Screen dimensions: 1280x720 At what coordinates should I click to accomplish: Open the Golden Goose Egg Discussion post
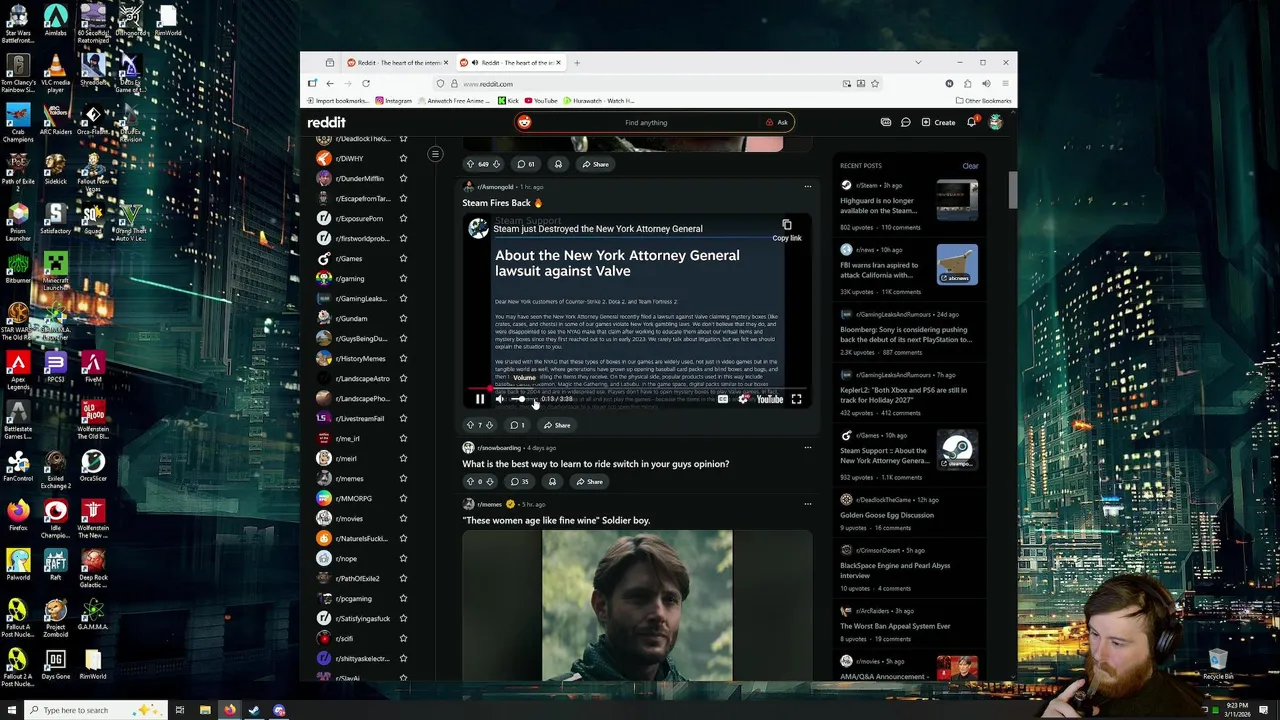point(887,515)
